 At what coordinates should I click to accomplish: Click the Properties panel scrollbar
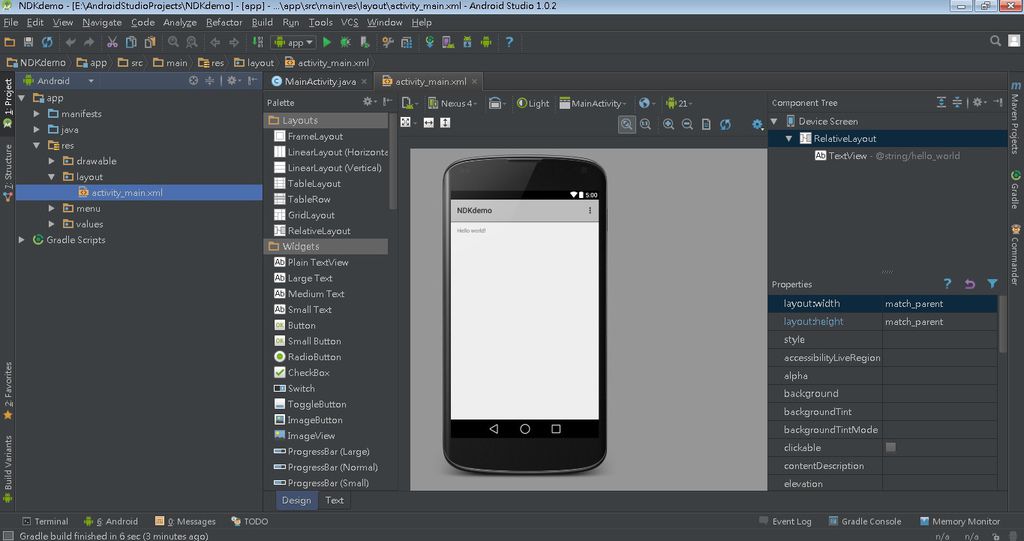click(x=1002, y=324)
